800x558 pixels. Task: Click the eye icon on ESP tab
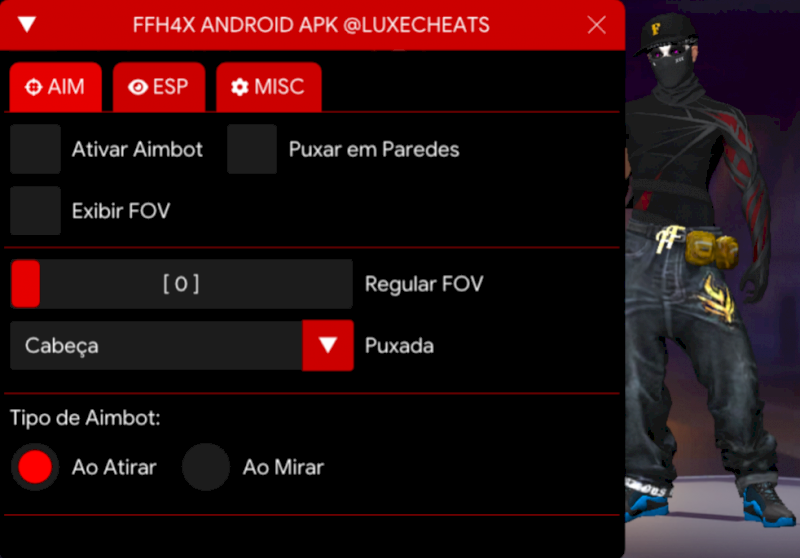click(x=138, y=87)
